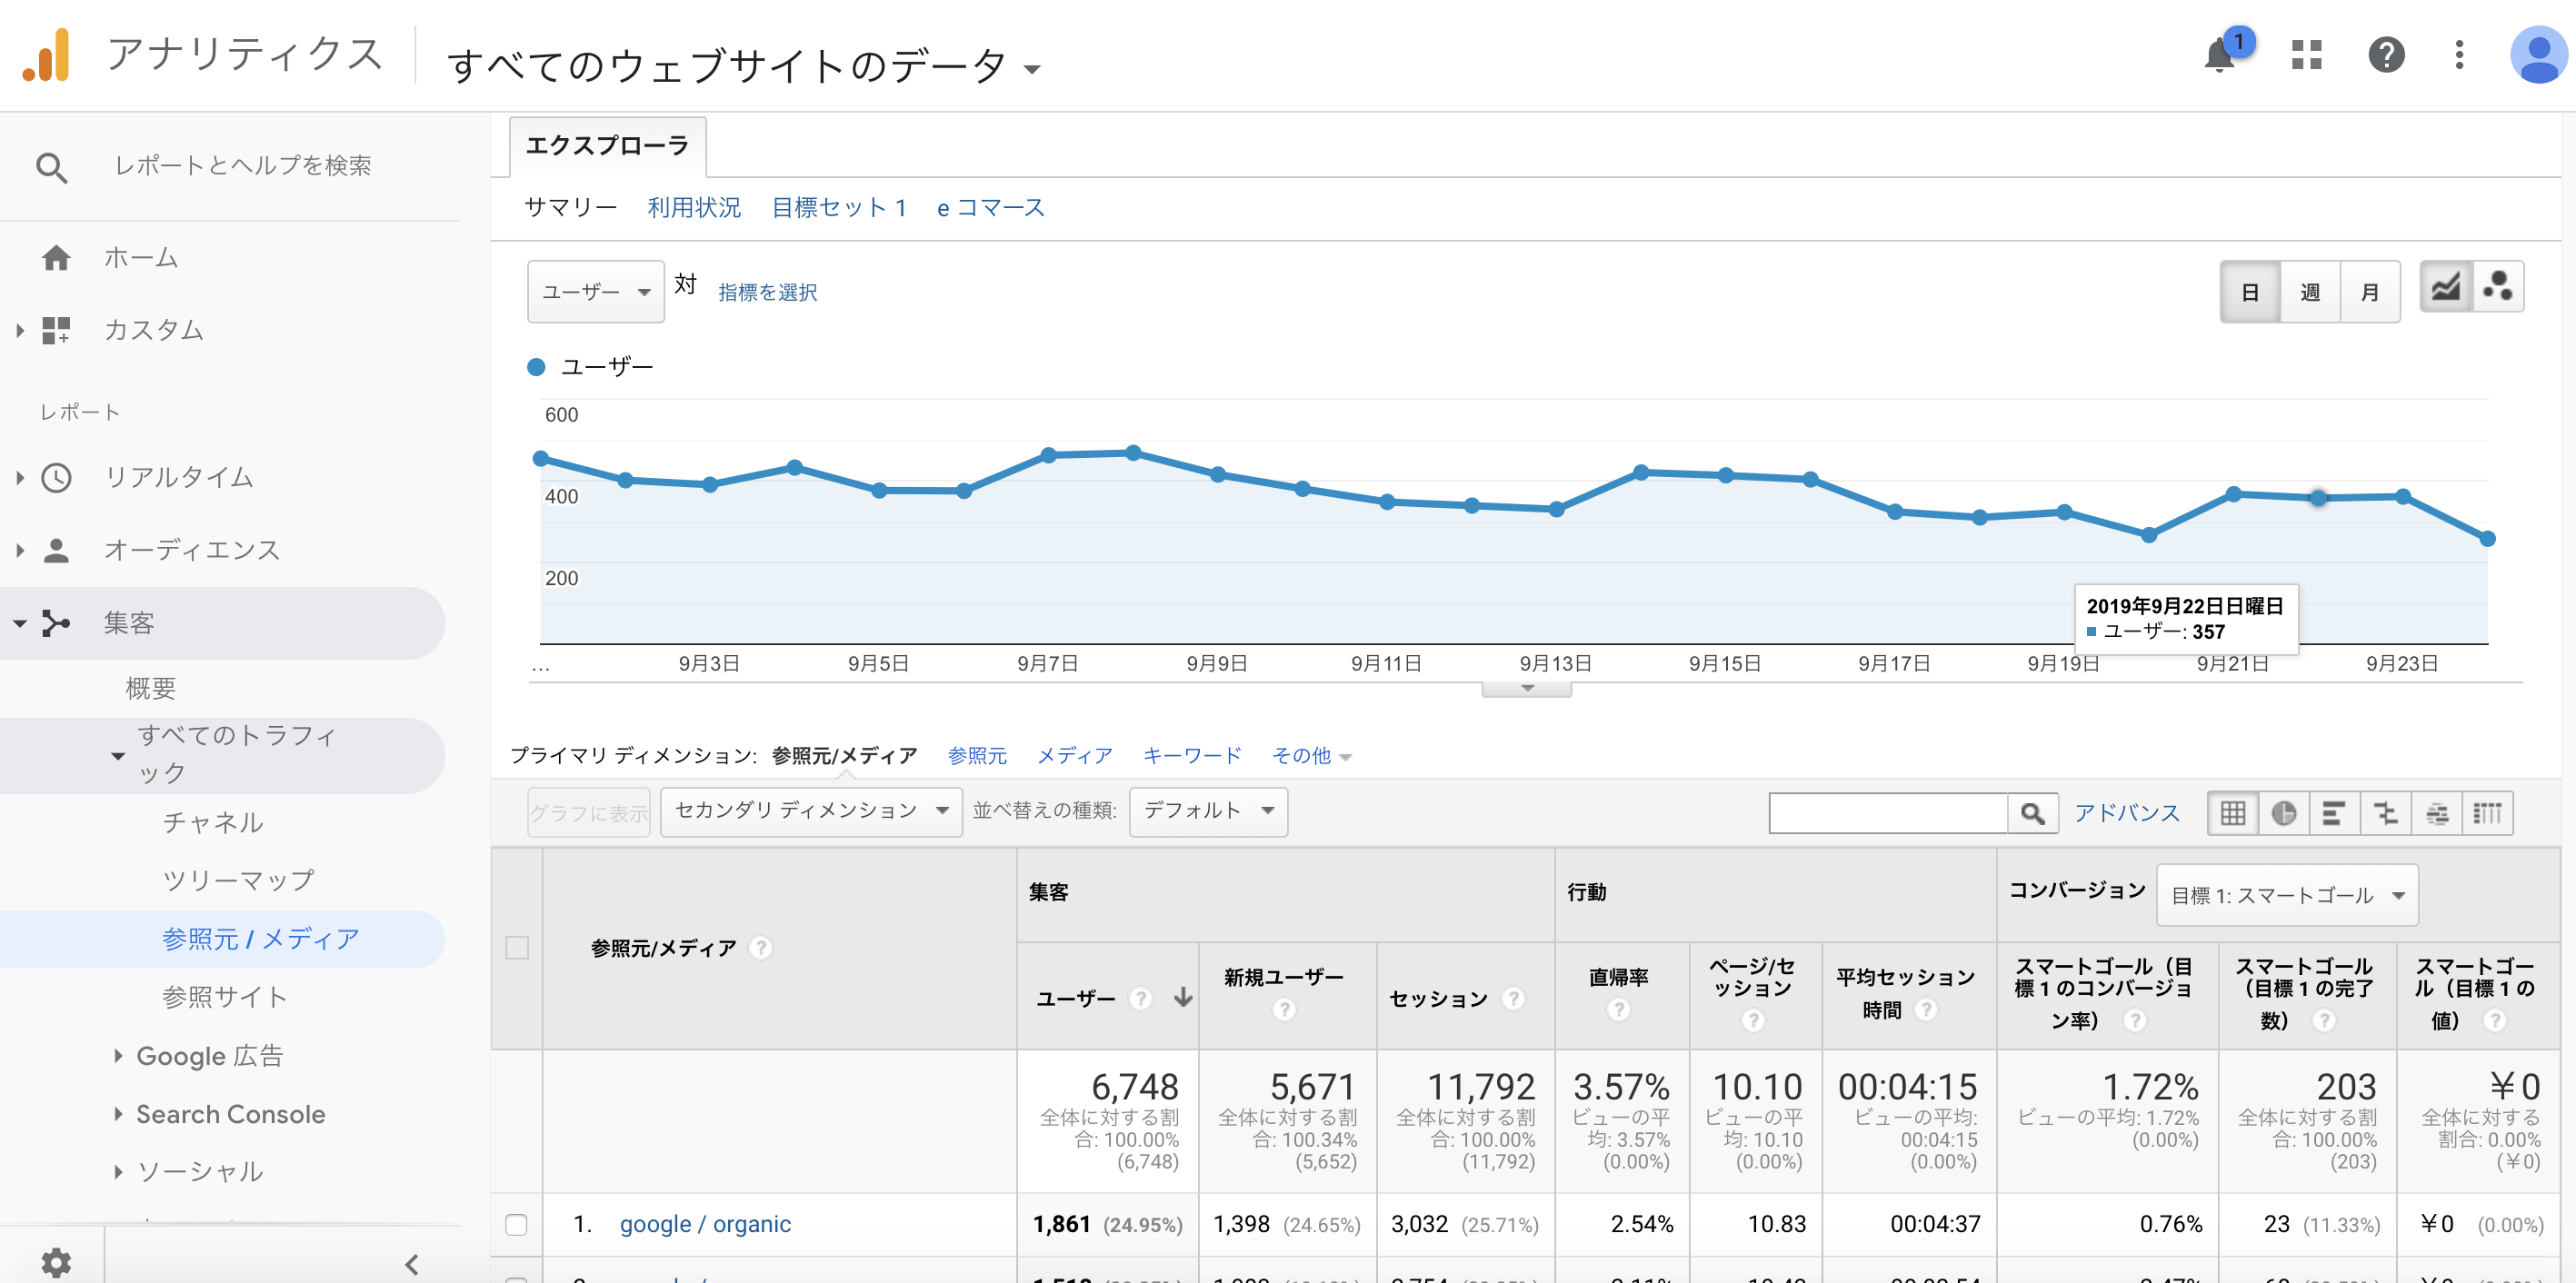Image resolution: width=2576 pixels, height=1283 pixels.
Task: Check the google / organic row checkbox
Action: (516, 1224)
